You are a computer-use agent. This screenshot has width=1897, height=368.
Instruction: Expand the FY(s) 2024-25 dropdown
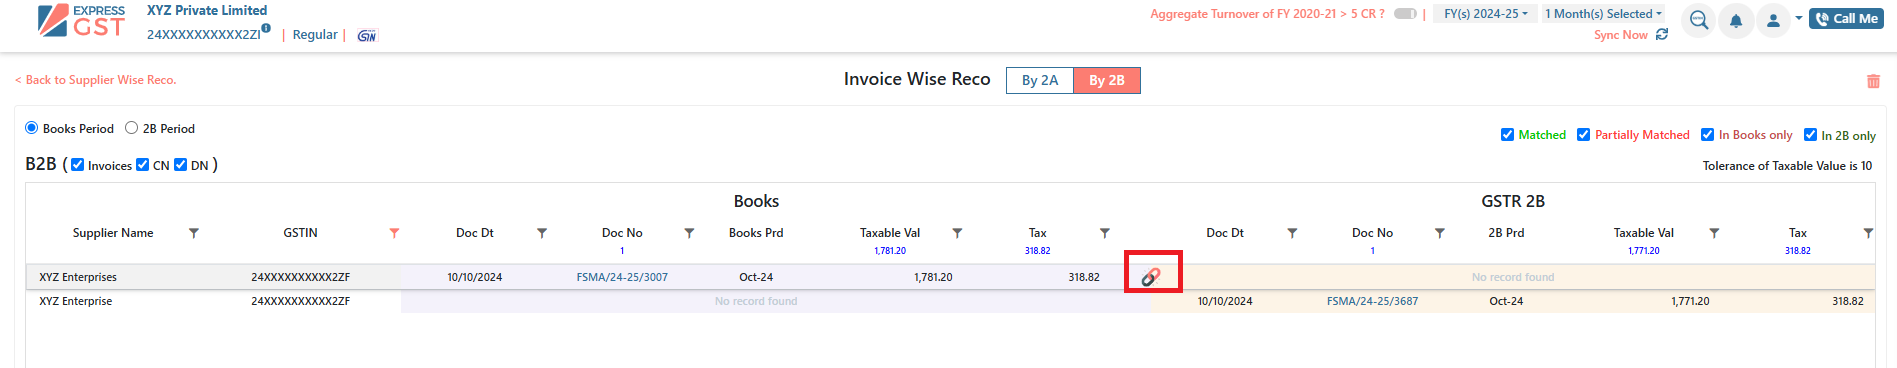(x=1485, y=14)
